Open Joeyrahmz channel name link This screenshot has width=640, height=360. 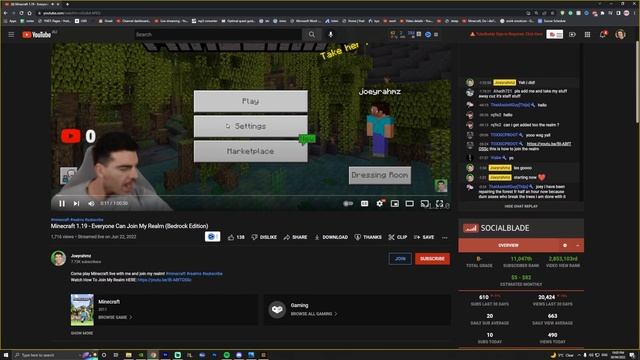[x=81, y=256]
